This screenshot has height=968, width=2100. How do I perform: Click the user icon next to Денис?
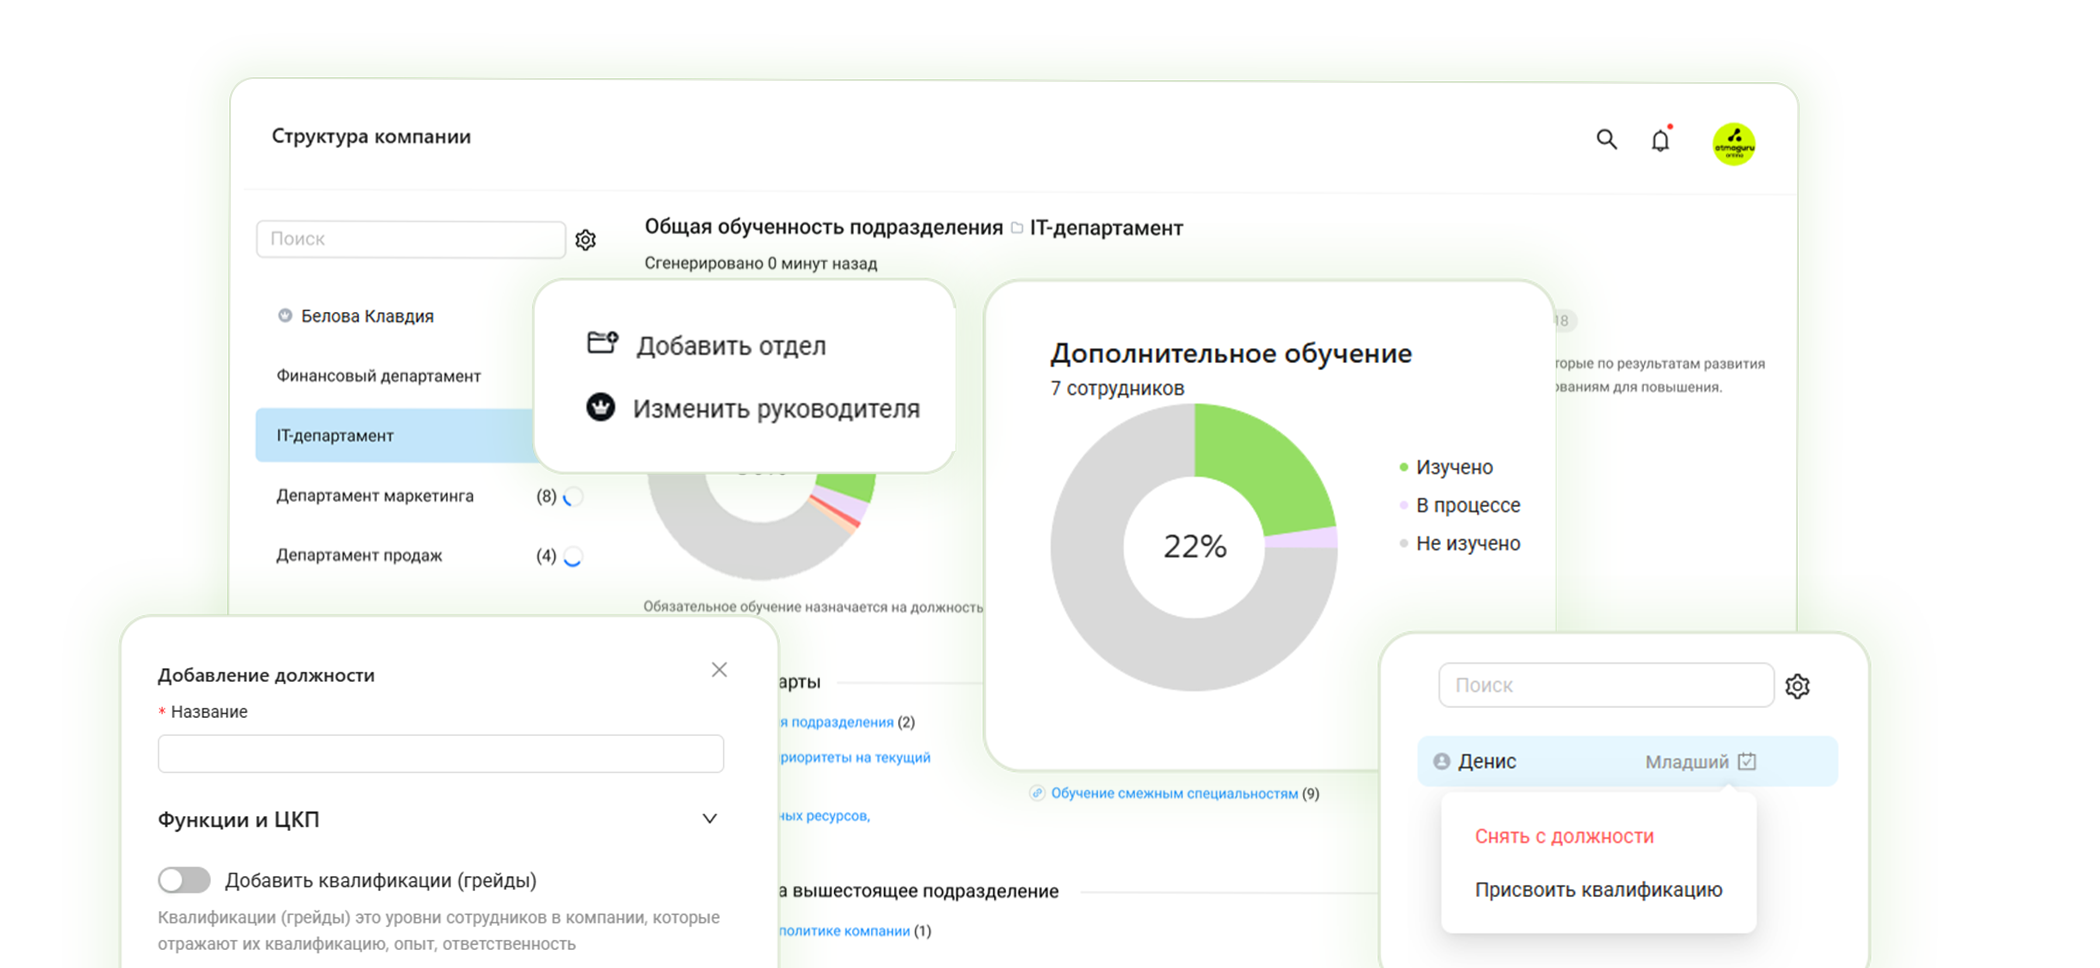point(1441,761)
